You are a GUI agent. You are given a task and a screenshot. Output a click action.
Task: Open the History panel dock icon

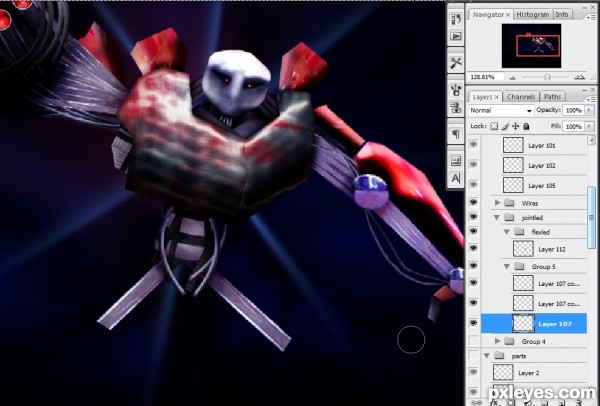click(x=456, y=18)
